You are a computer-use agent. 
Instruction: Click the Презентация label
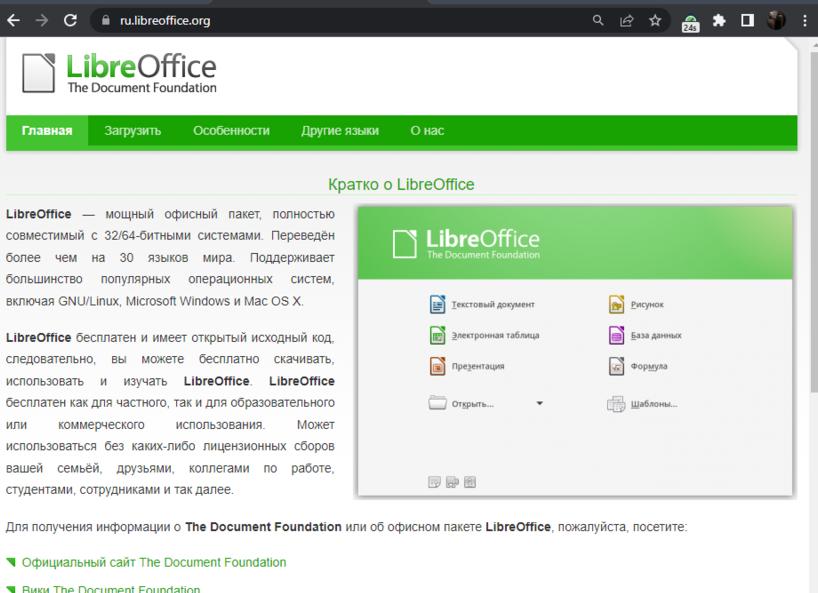[x=478, y=366]
